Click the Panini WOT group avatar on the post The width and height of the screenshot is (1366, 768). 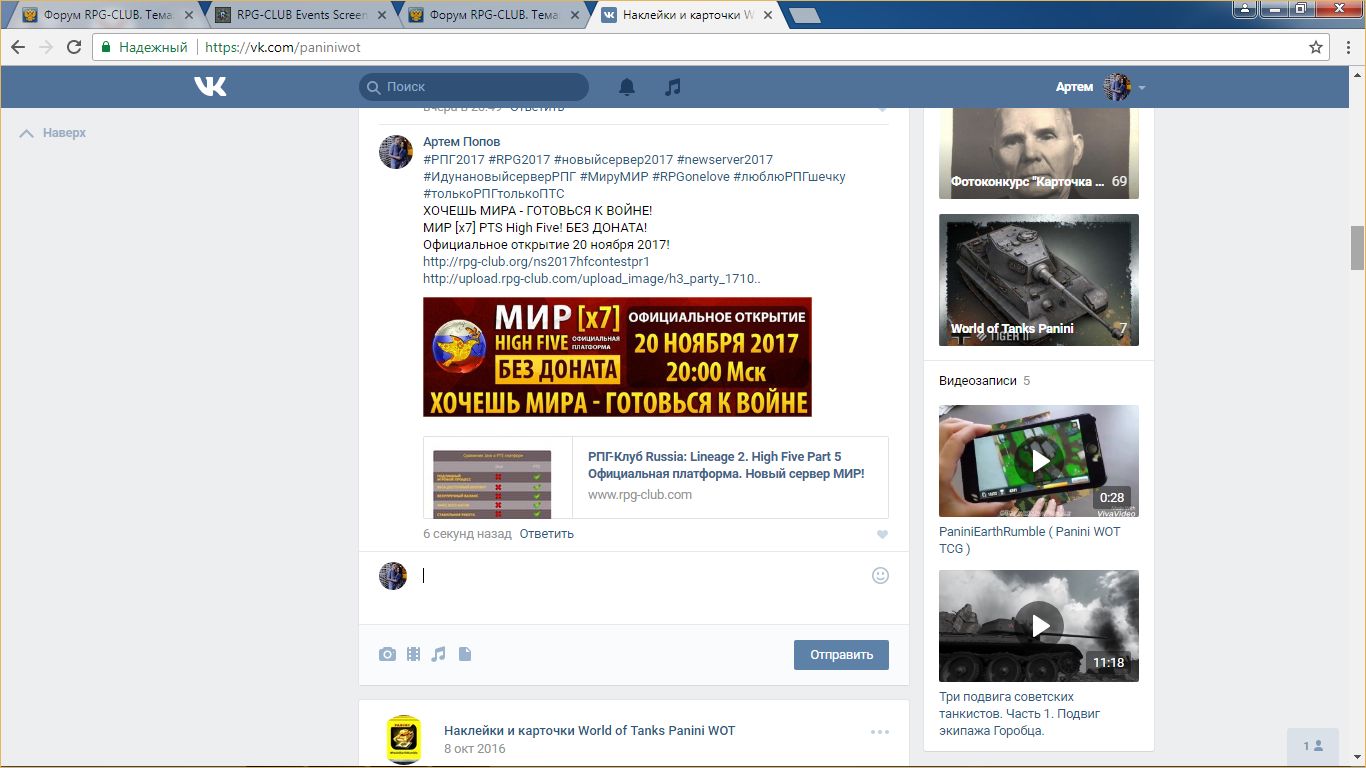[x=404, y=739]
